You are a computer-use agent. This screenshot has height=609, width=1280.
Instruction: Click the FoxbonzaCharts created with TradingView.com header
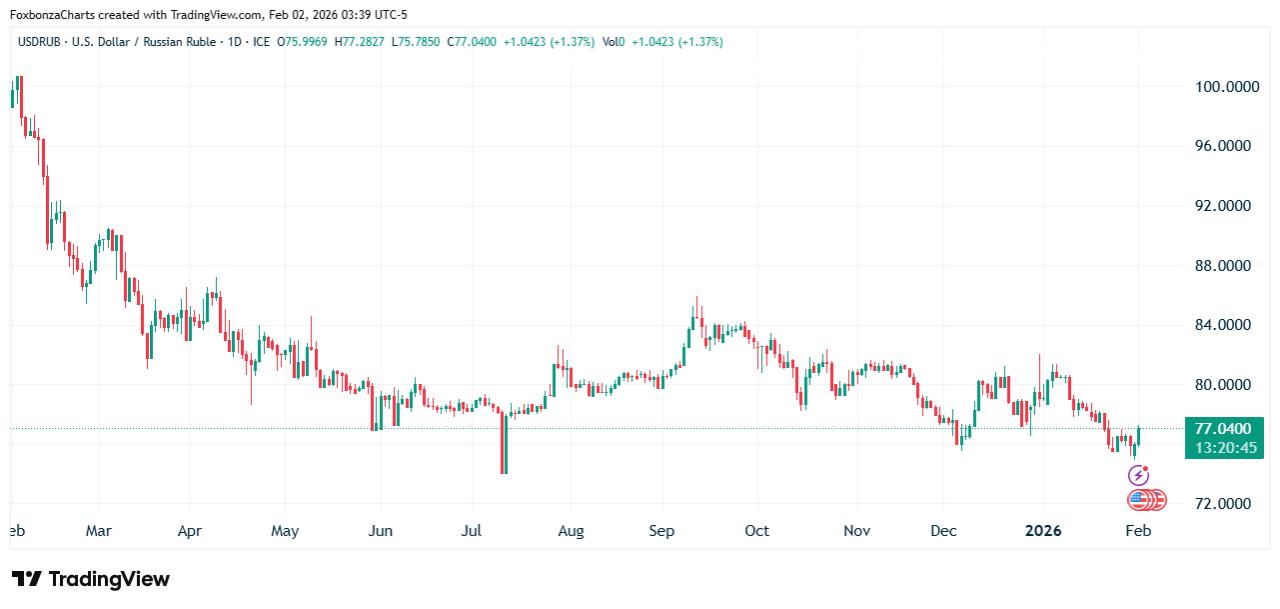[208, 14]
